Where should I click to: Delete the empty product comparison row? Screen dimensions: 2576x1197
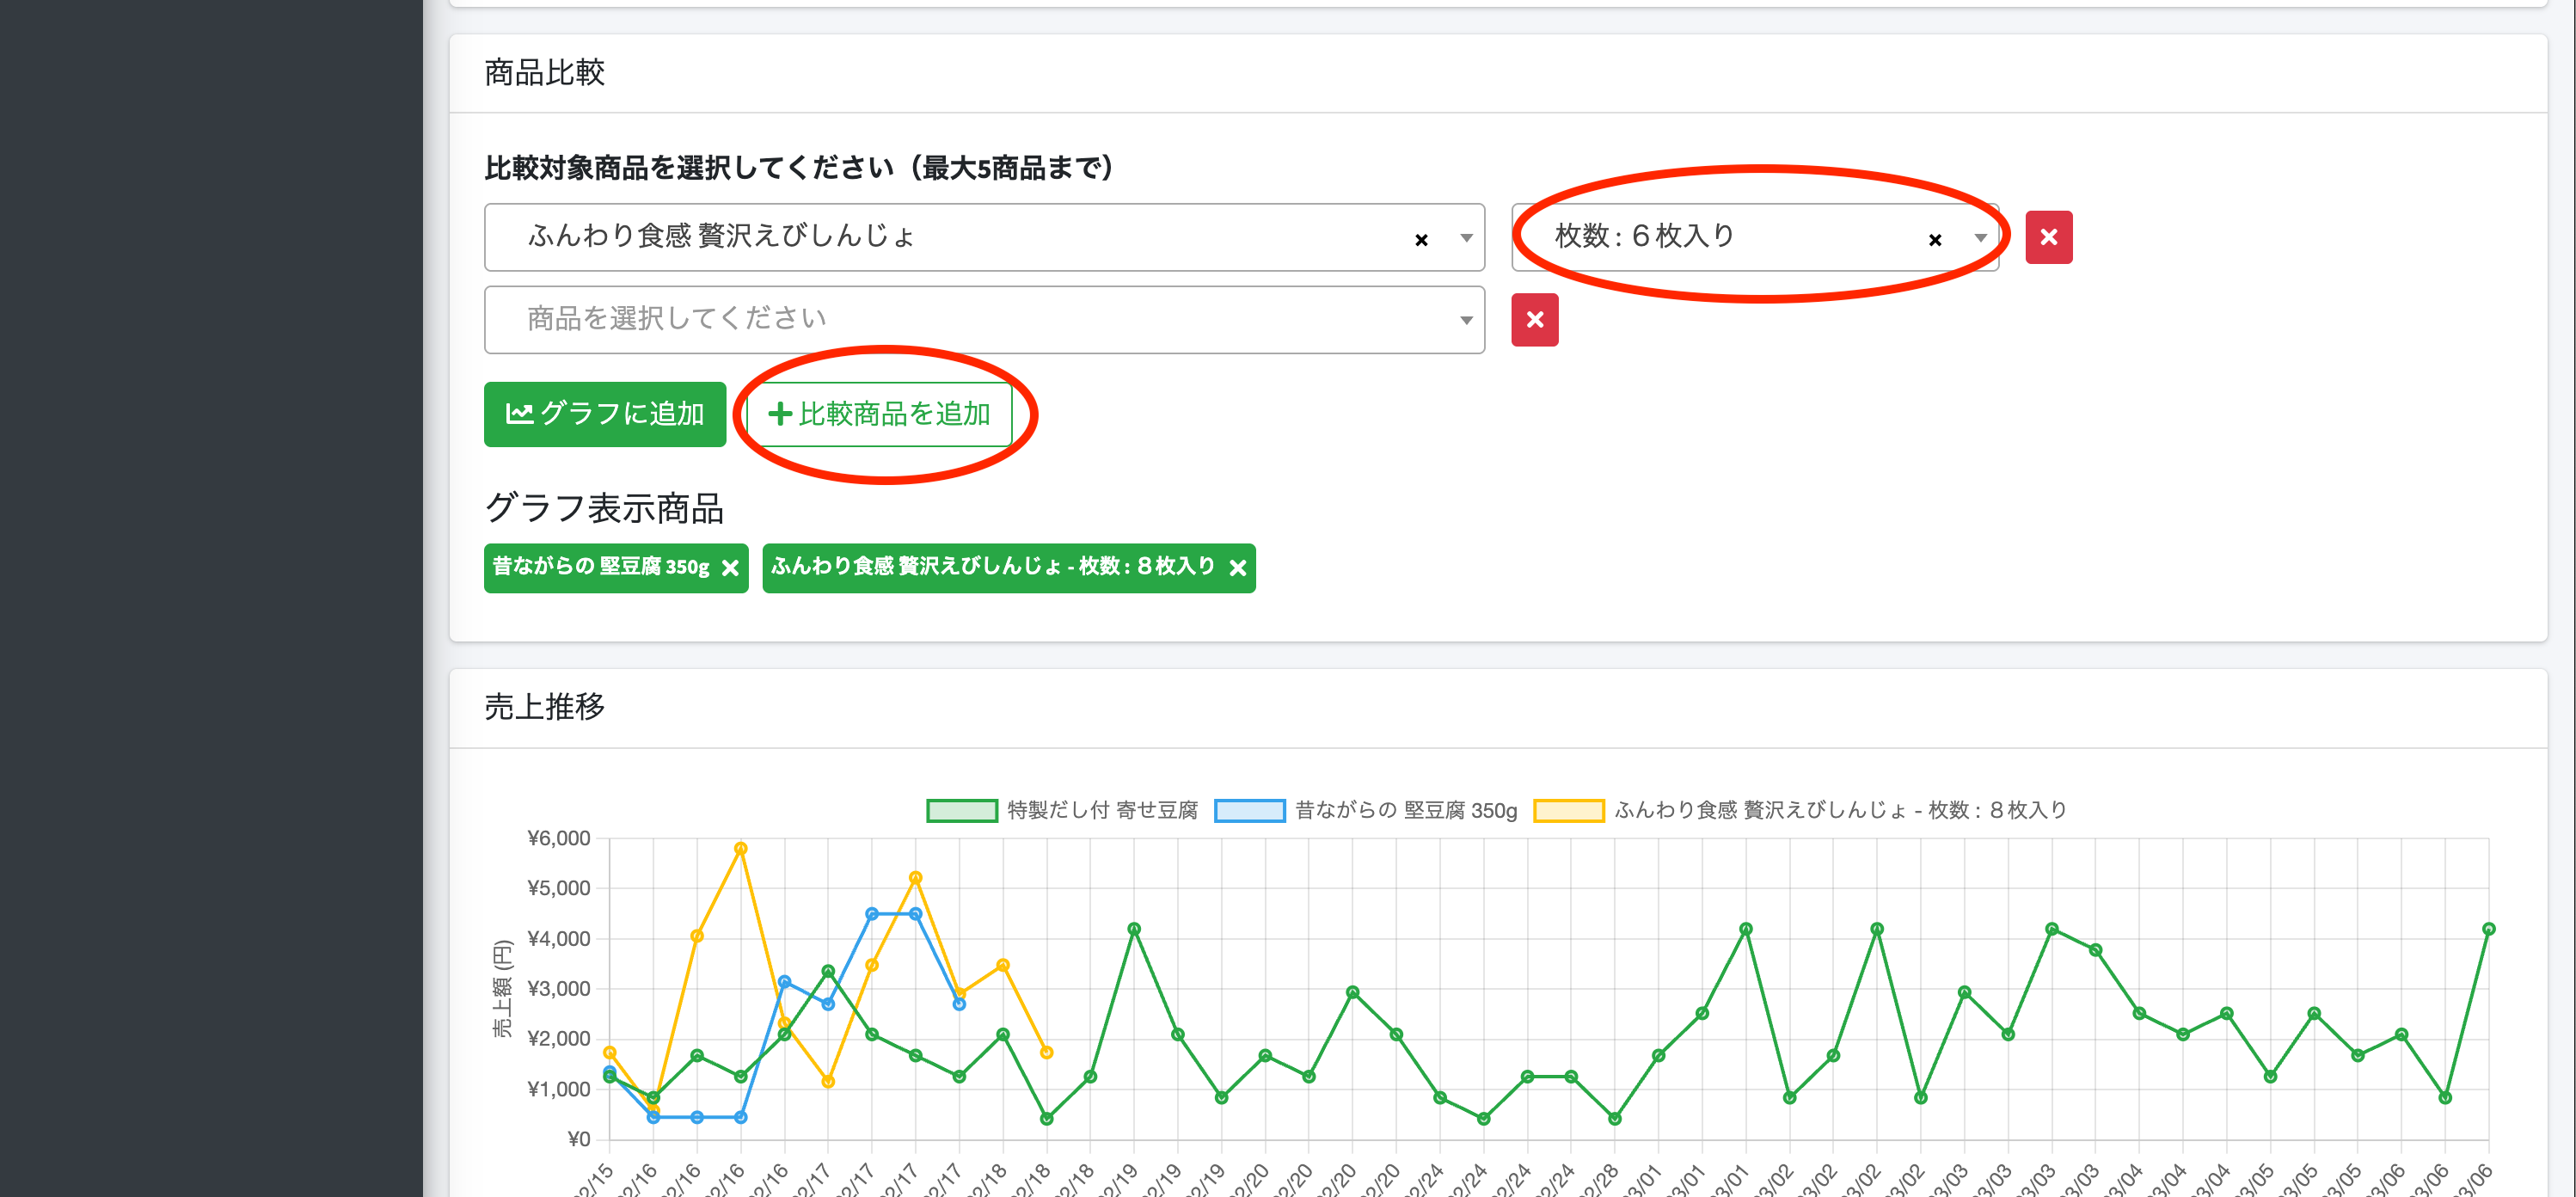[1535, 320]
